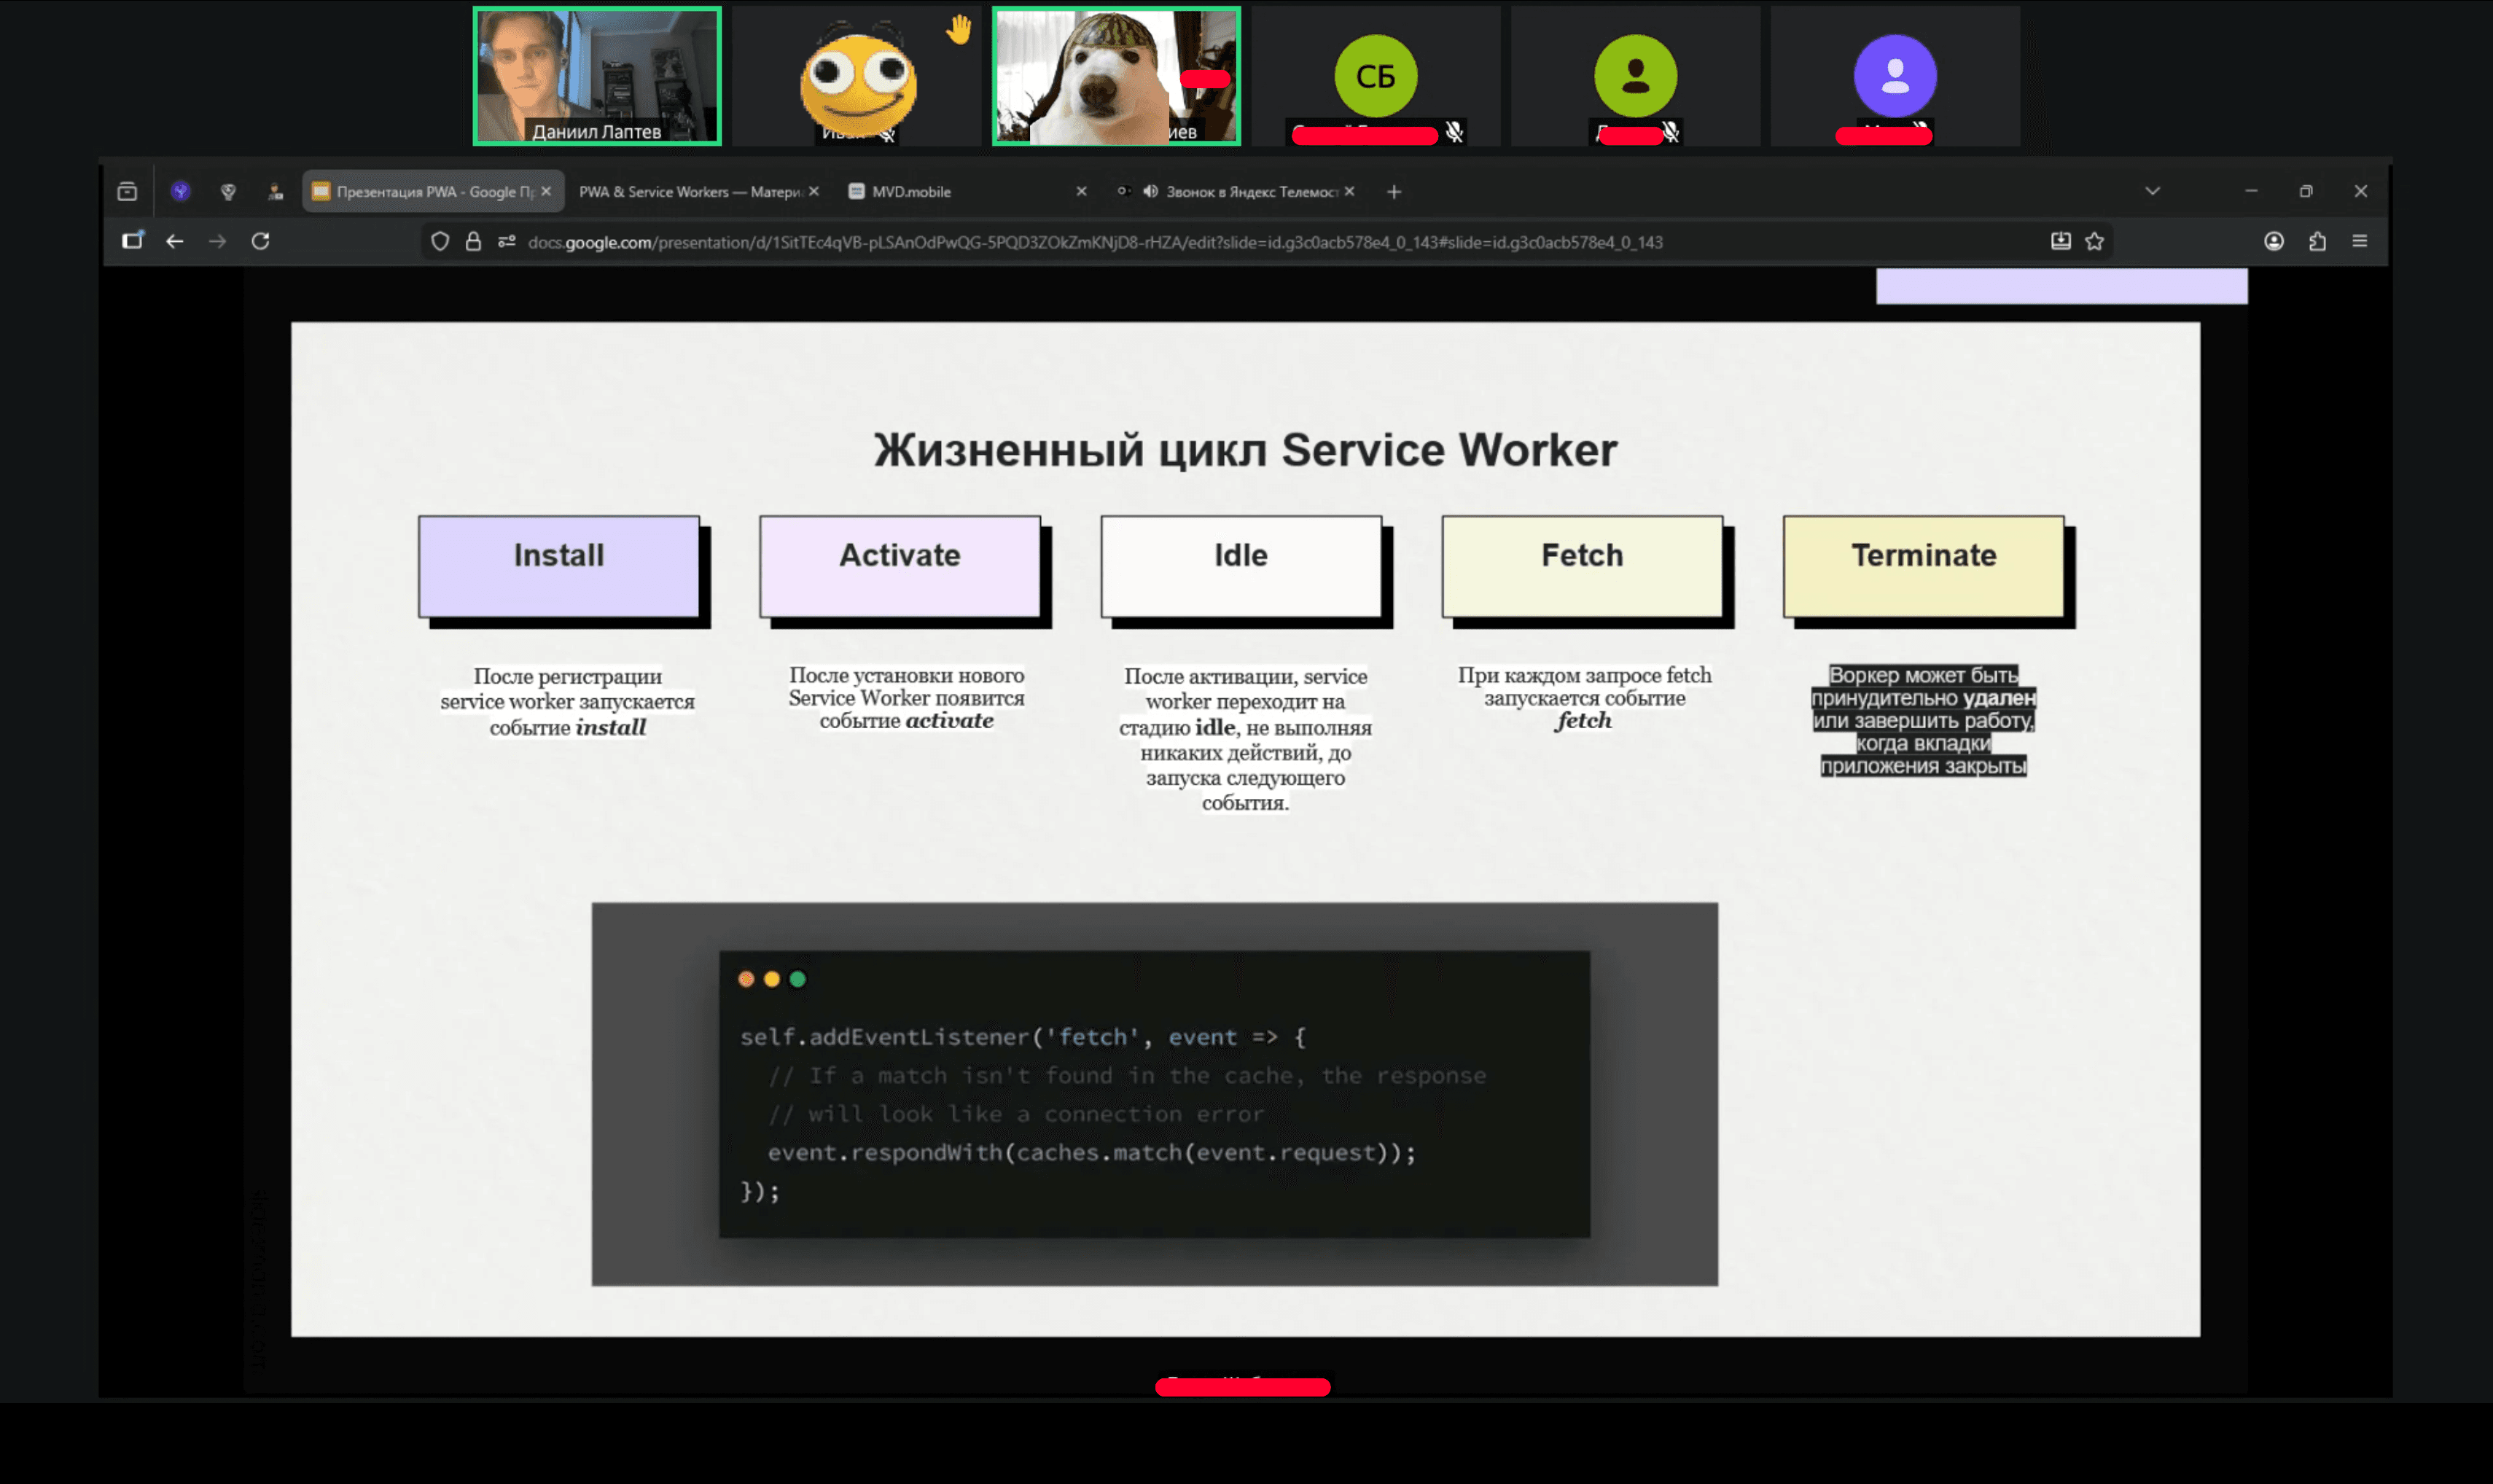This screenshot has width=2493, height=1484.
Task: Open the extensions puzzle icon
Action: 2317,241
